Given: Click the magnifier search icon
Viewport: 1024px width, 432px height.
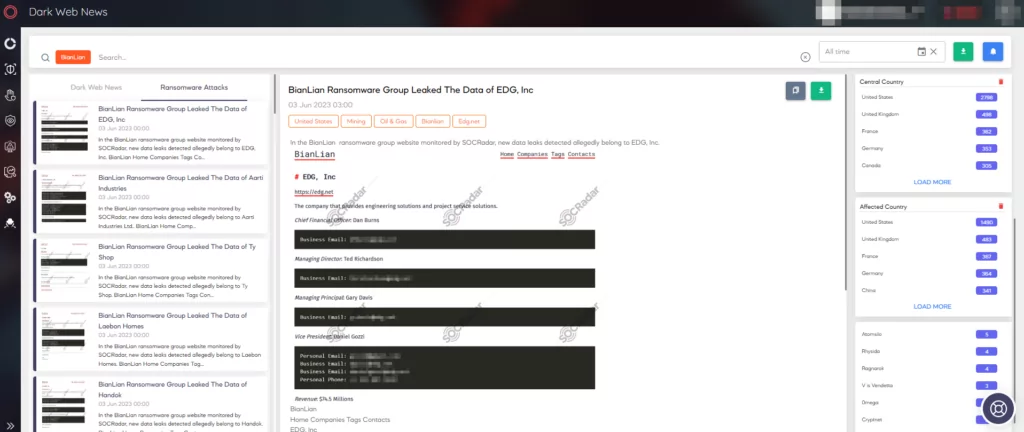Looking at the screenshot, I should [45, 57].
